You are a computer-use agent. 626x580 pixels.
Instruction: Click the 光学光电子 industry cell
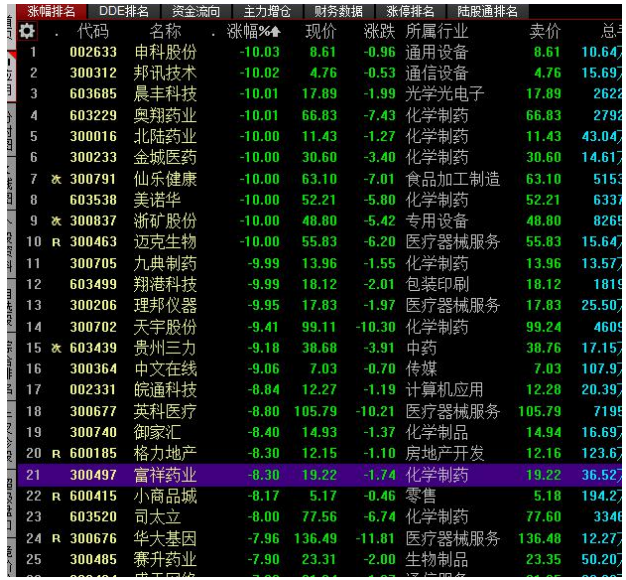445,94
